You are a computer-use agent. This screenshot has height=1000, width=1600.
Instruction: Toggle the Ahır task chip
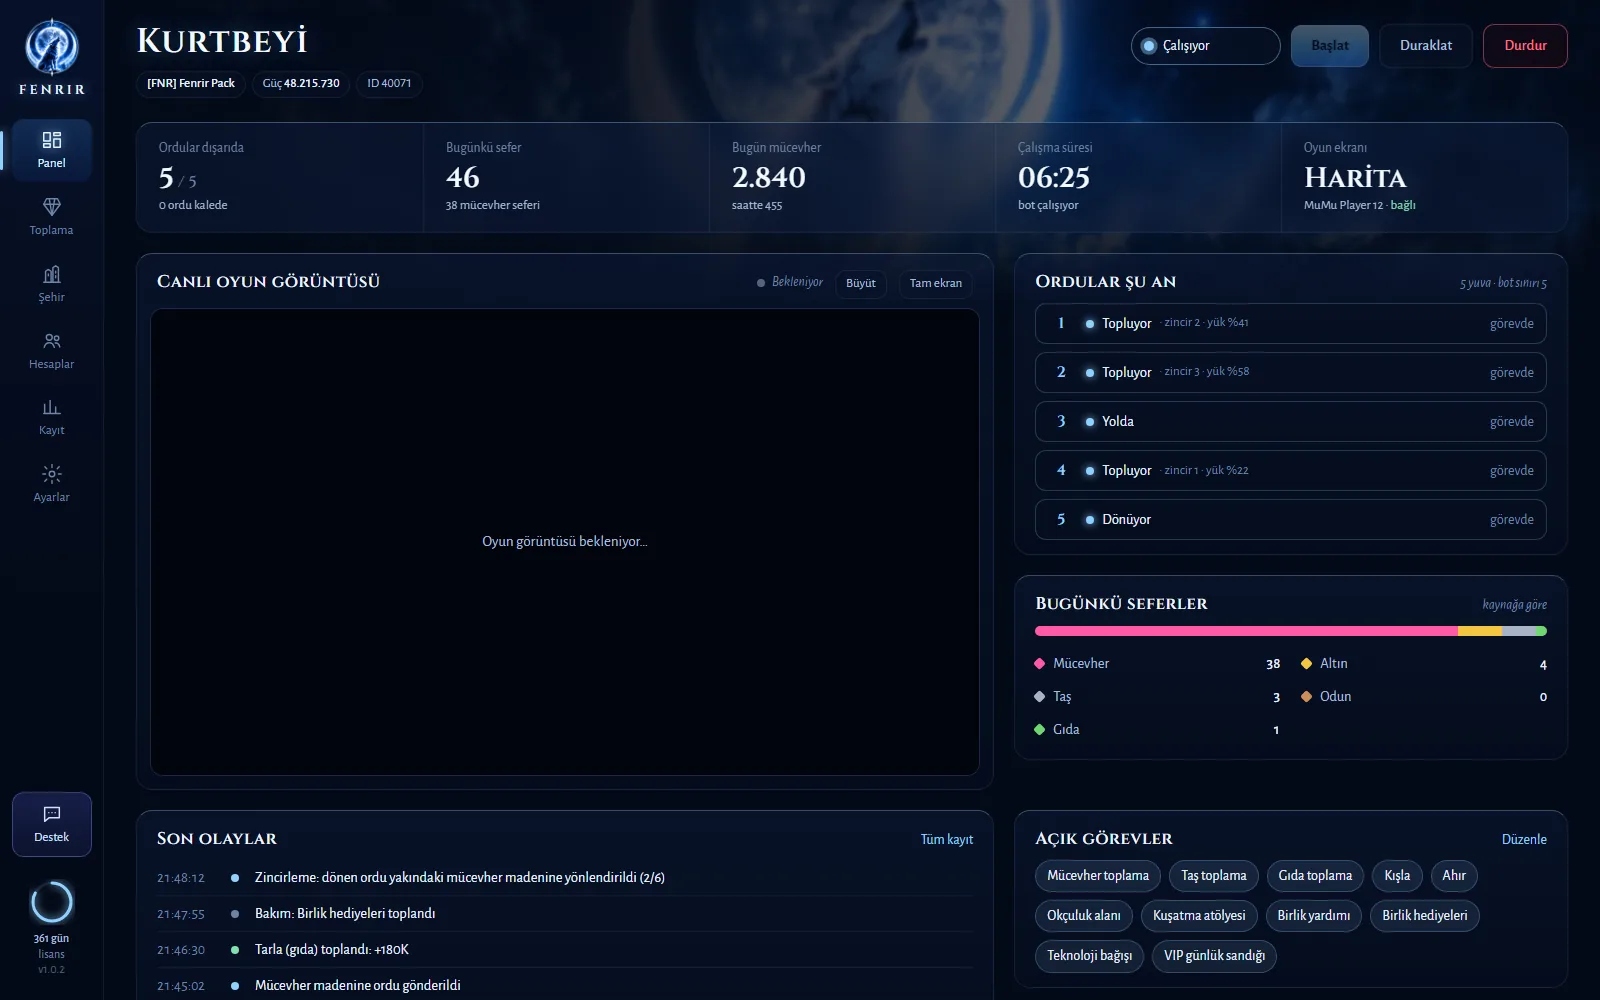point(1454,876)
